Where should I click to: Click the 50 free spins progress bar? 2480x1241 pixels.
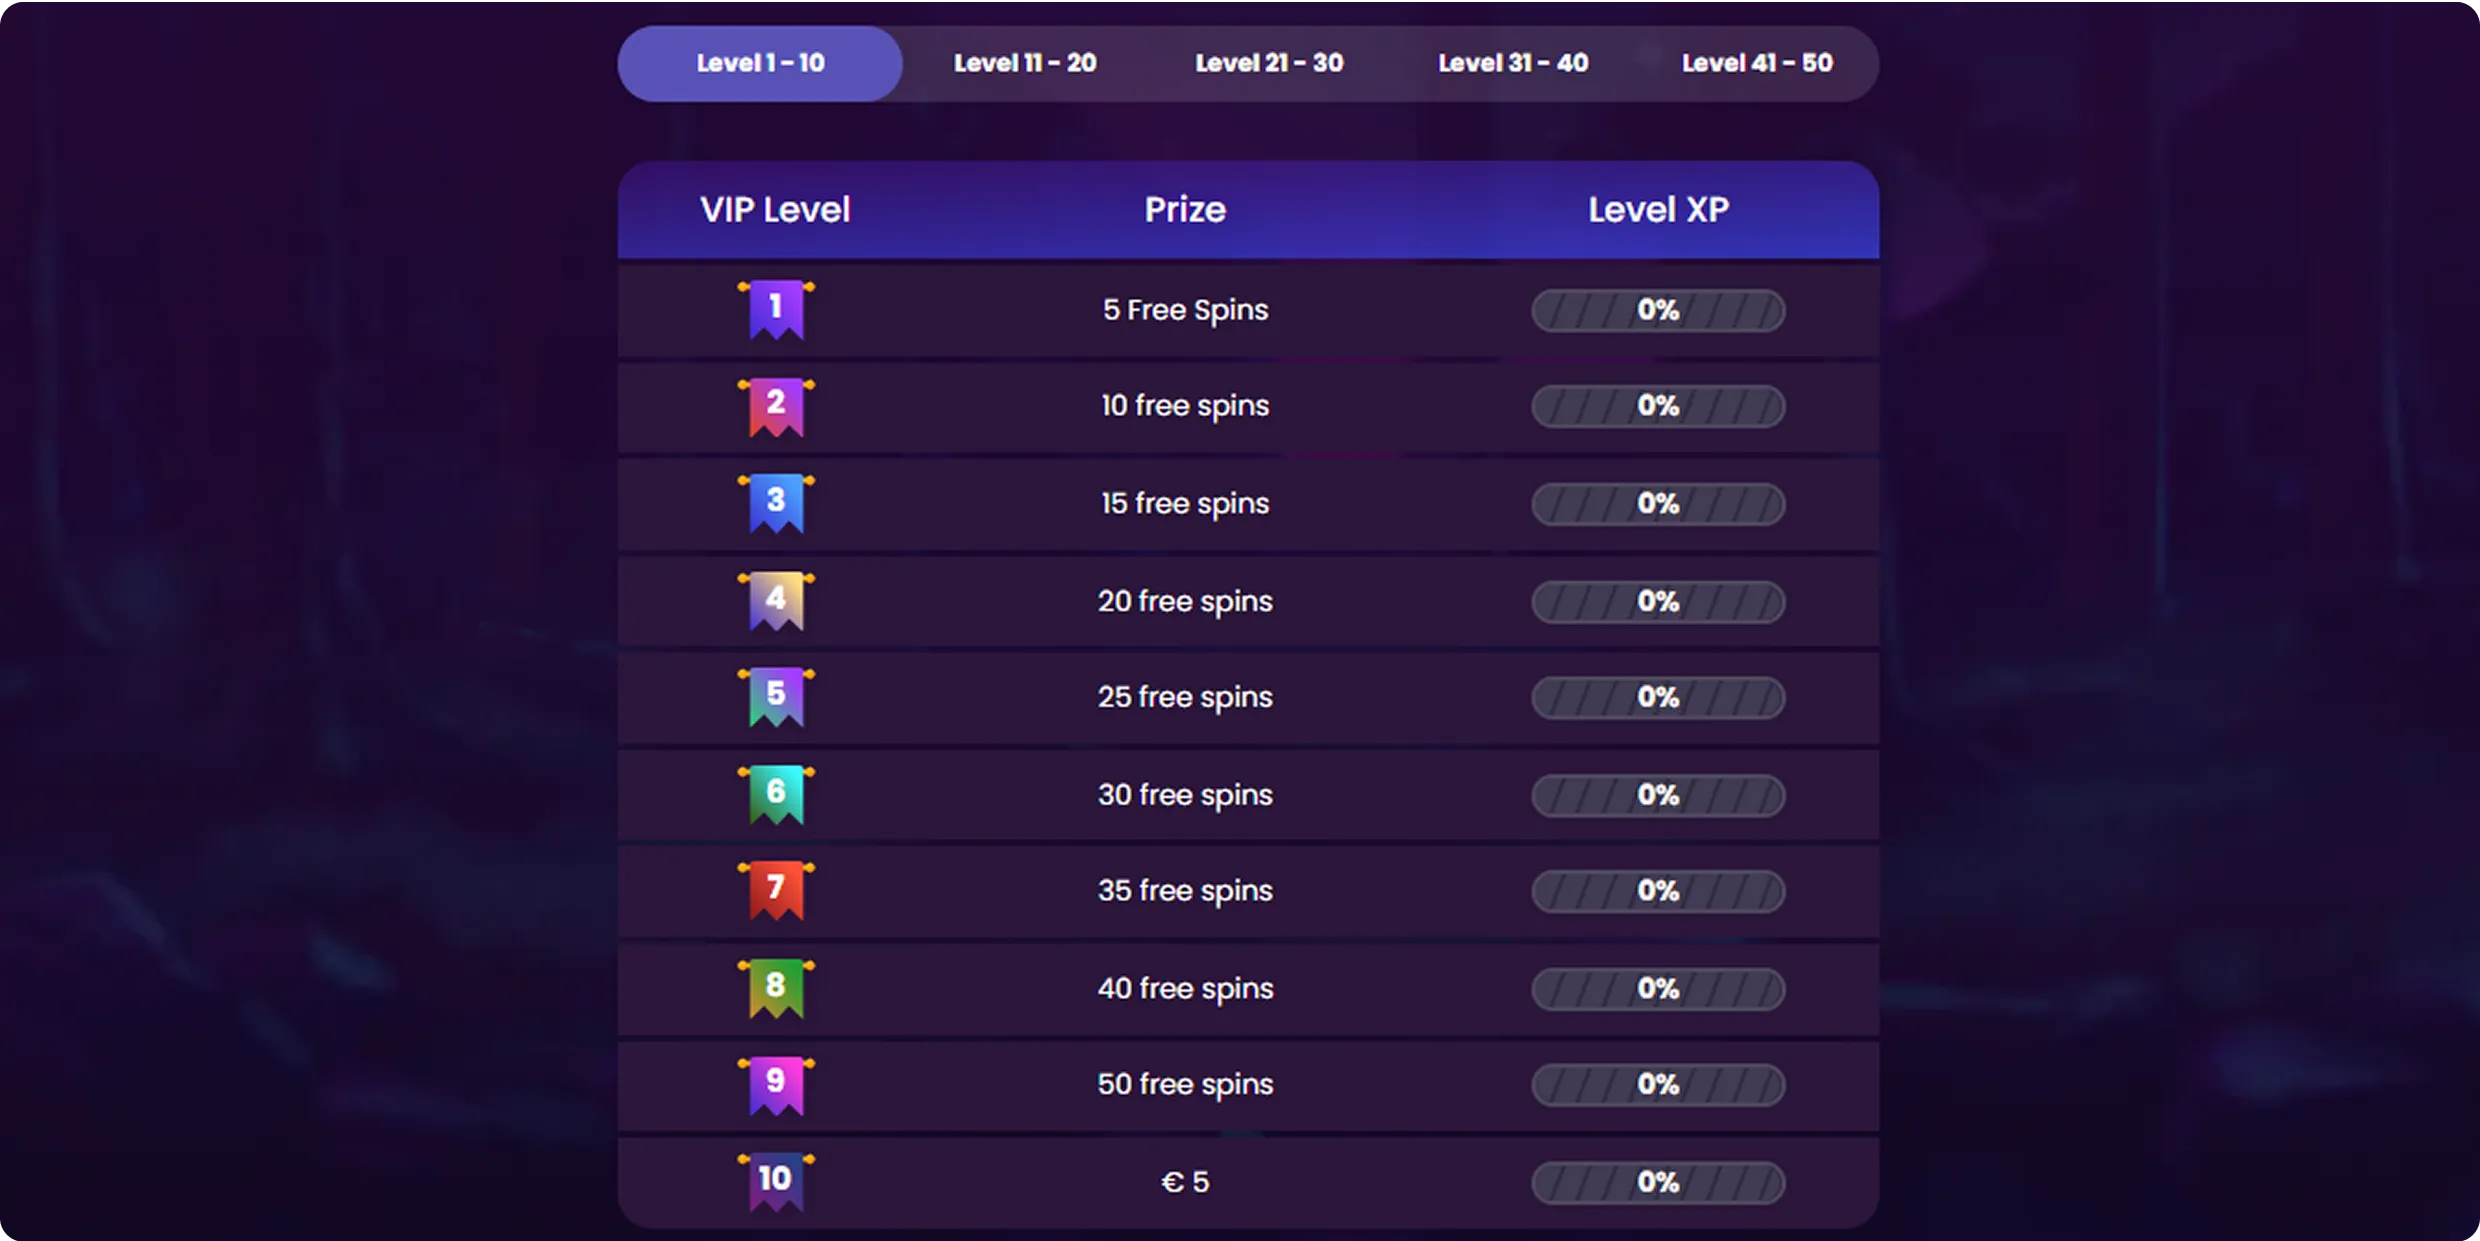click(x=1658, y=1084)
